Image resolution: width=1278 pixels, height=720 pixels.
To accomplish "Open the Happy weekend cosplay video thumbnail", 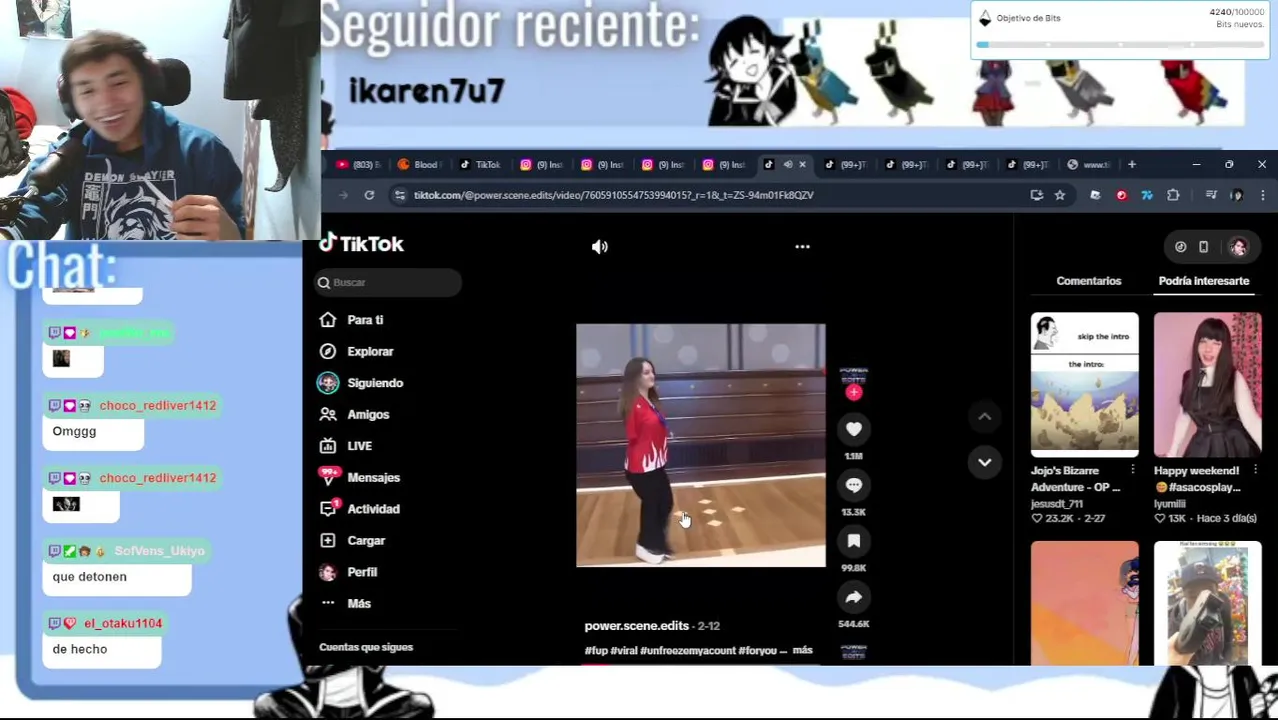I will click(x=1207, y=385).
